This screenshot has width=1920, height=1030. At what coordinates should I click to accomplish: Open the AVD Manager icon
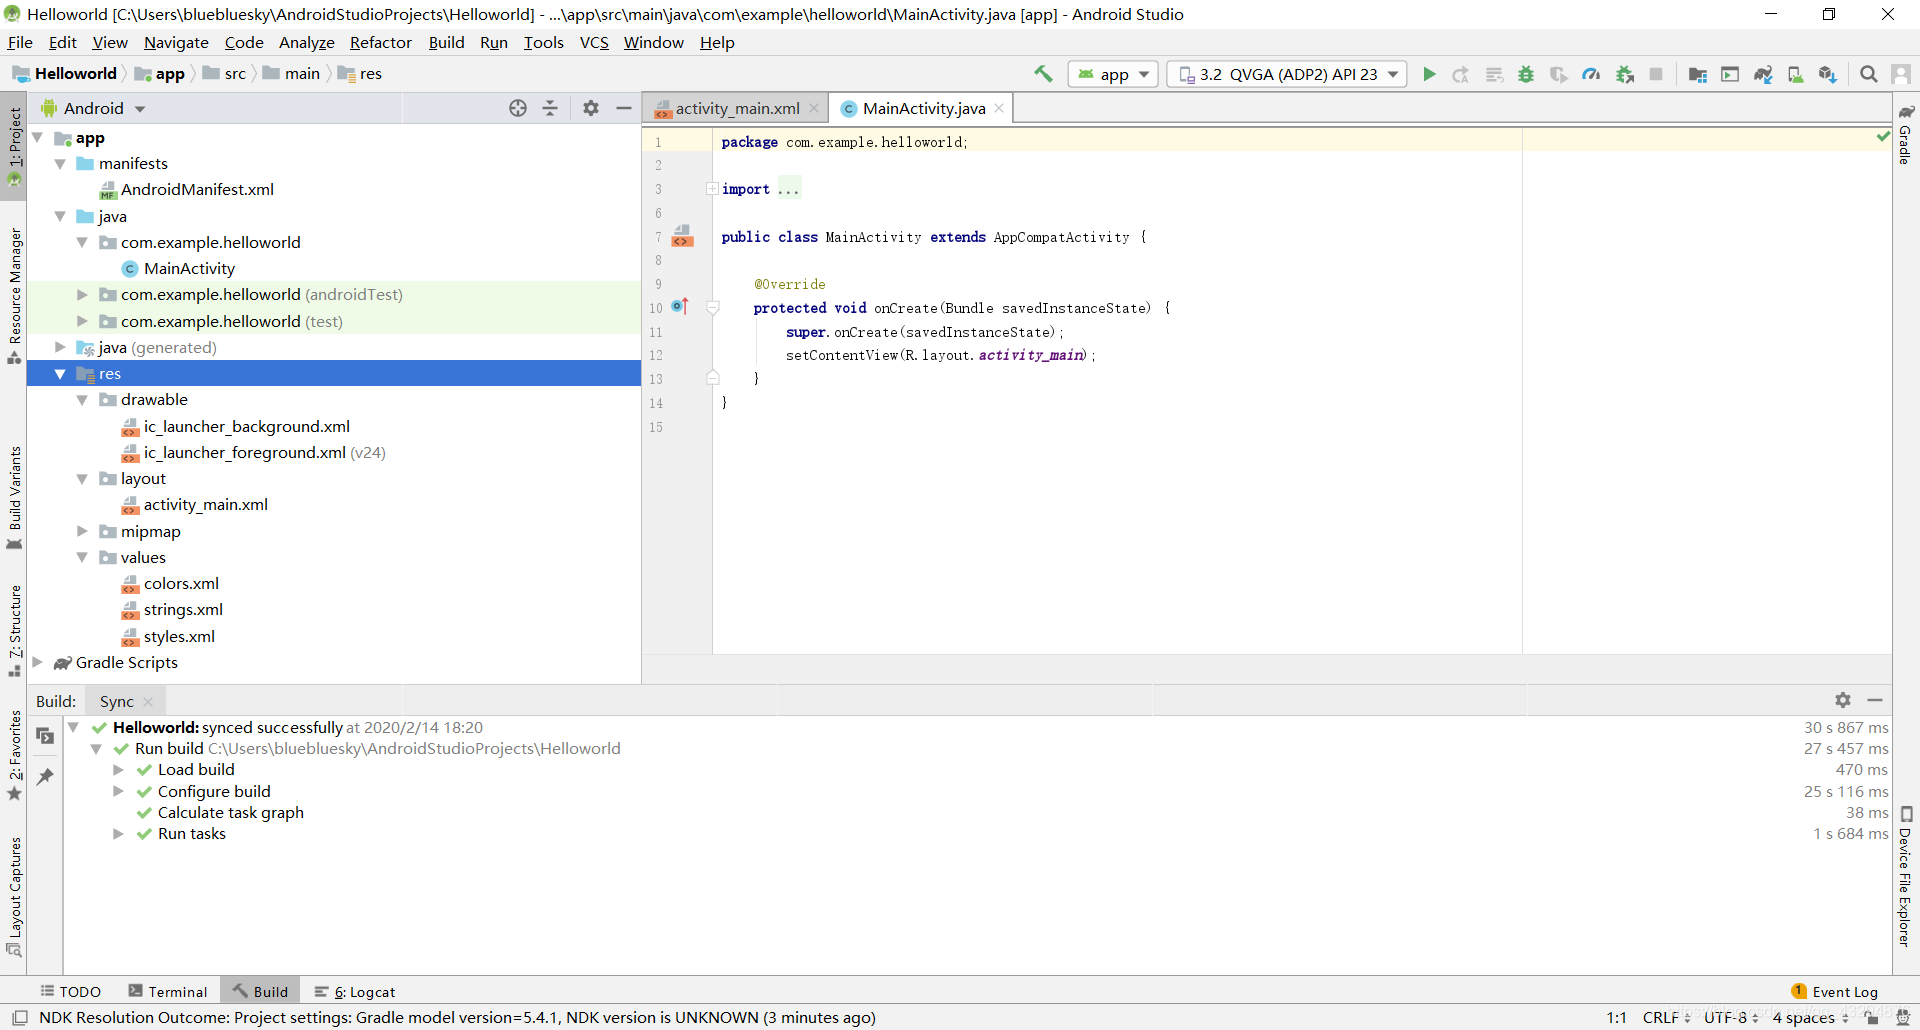coord(1795,74)
